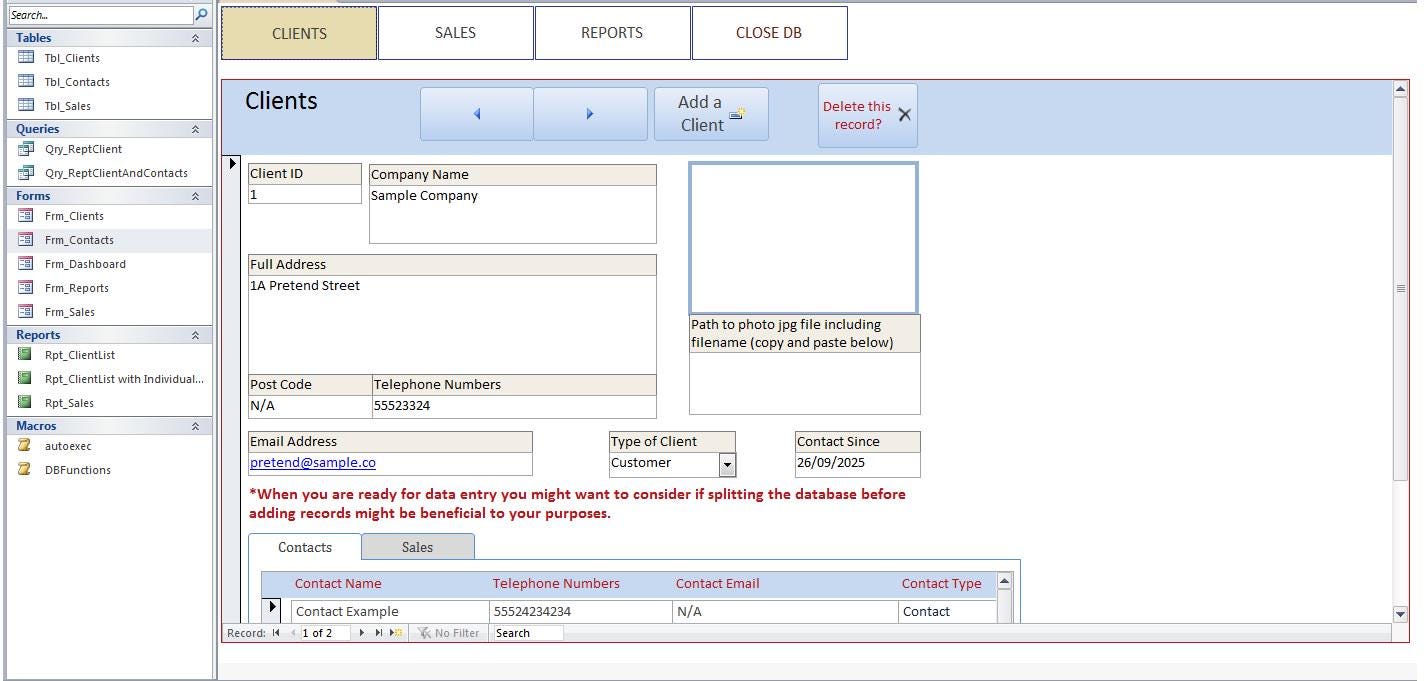Image resolution: width=1426 pixels, height=681 pixels.
Task: Click the form scroll down arrow
Action: click(x=1400, y=613)
